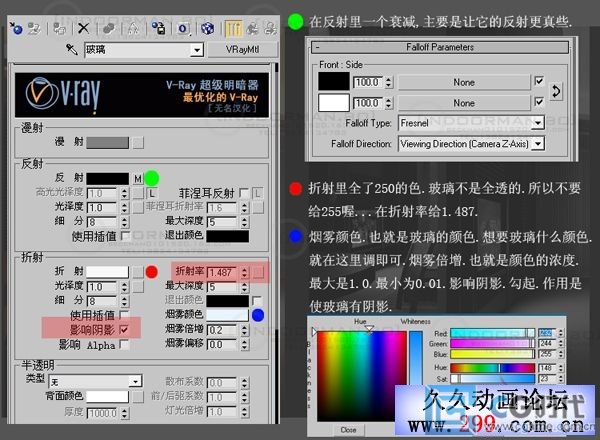Click the second None map button
This screenshot has width=600, height=440.
tap(464, 103)
